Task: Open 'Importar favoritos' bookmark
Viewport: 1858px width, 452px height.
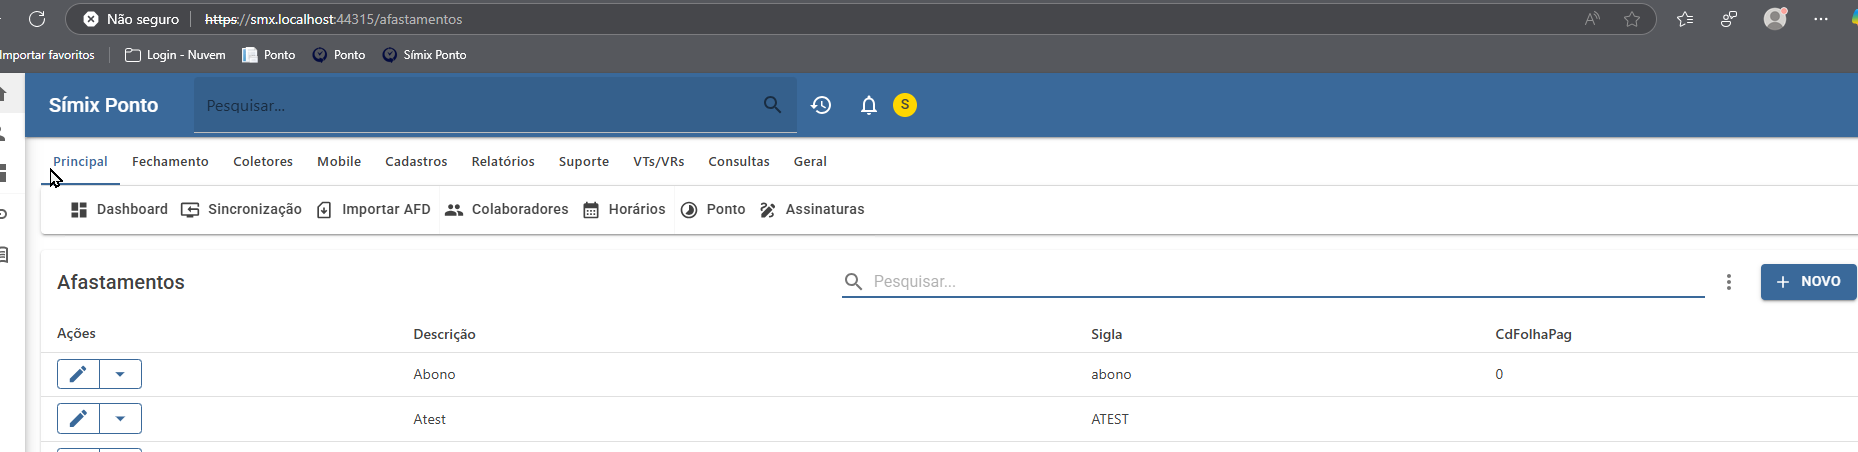Action: coord(48,55)
